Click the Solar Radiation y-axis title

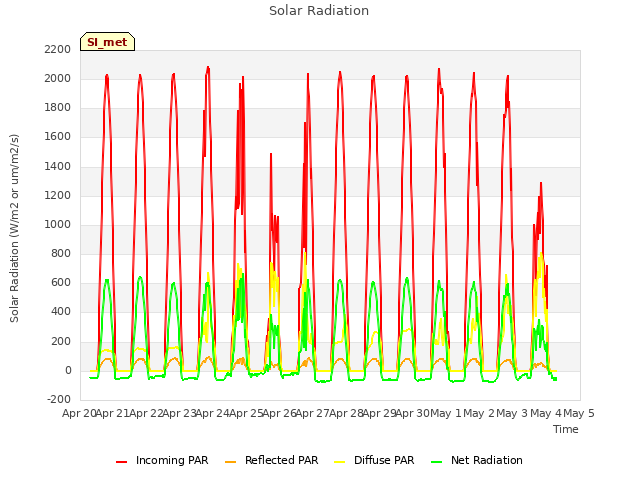pyautogui.click(x=14, y=228)
